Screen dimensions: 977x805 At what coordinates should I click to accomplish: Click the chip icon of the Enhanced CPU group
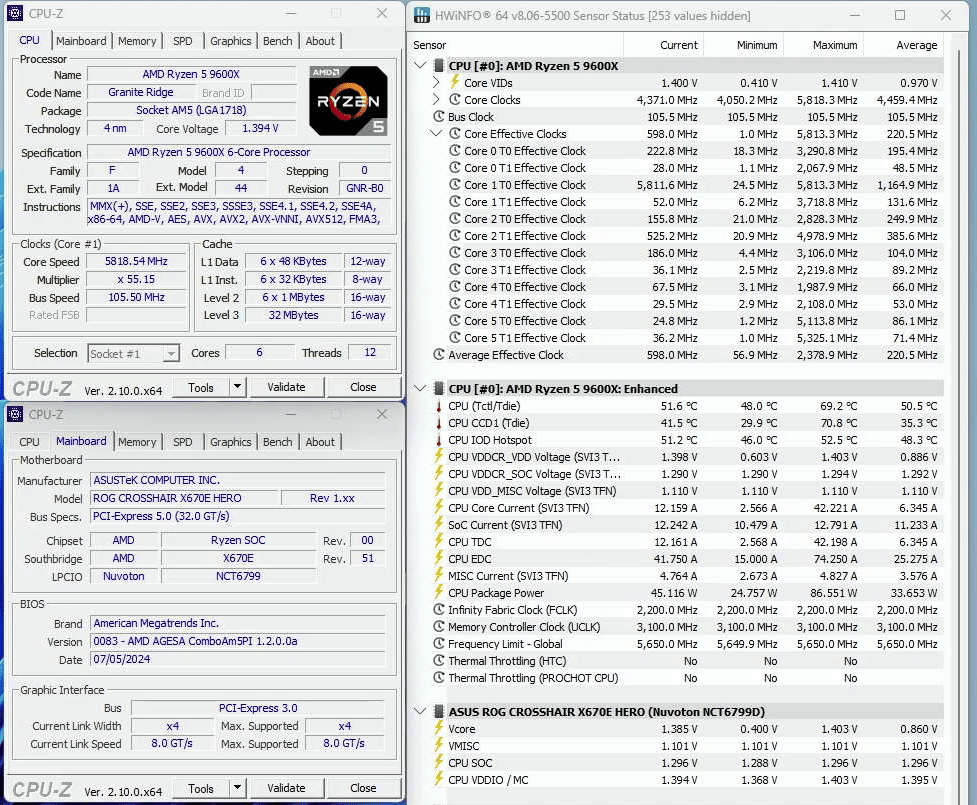click(439, 389)
